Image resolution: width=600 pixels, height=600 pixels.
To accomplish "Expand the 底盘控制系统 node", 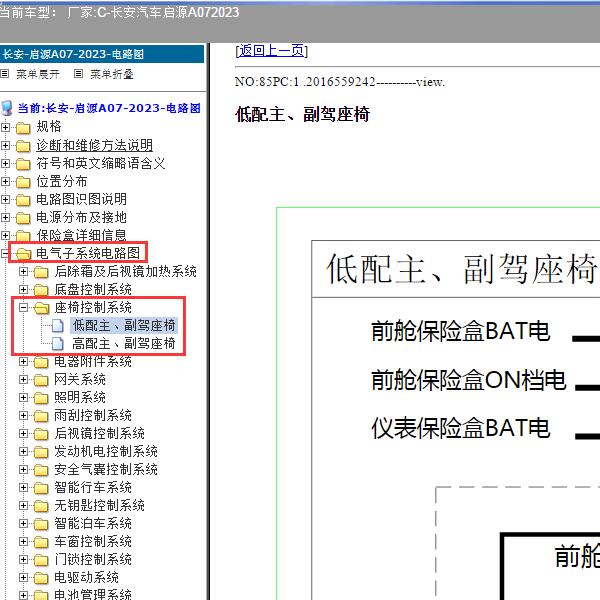I will [23, 289].
